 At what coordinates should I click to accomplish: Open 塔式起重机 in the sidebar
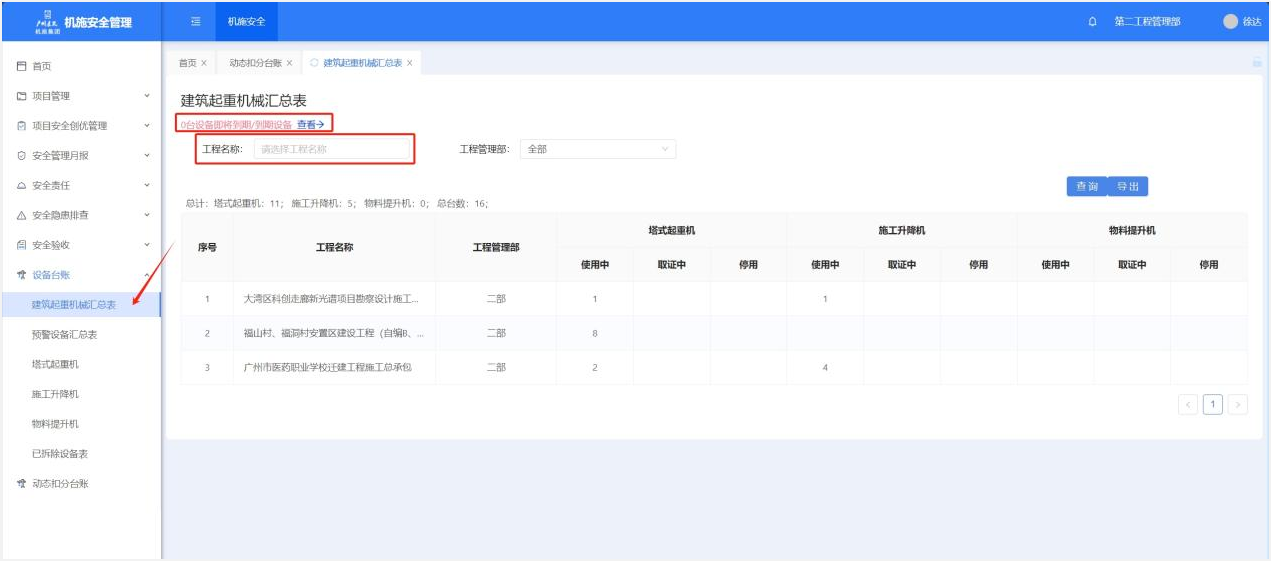(x=55, y=364)
